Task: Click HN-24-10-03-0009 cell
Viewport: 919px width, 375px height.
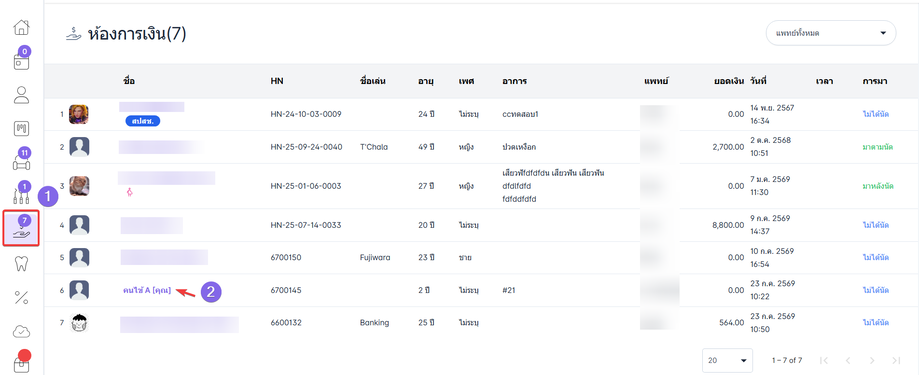Action: (306, 114)
